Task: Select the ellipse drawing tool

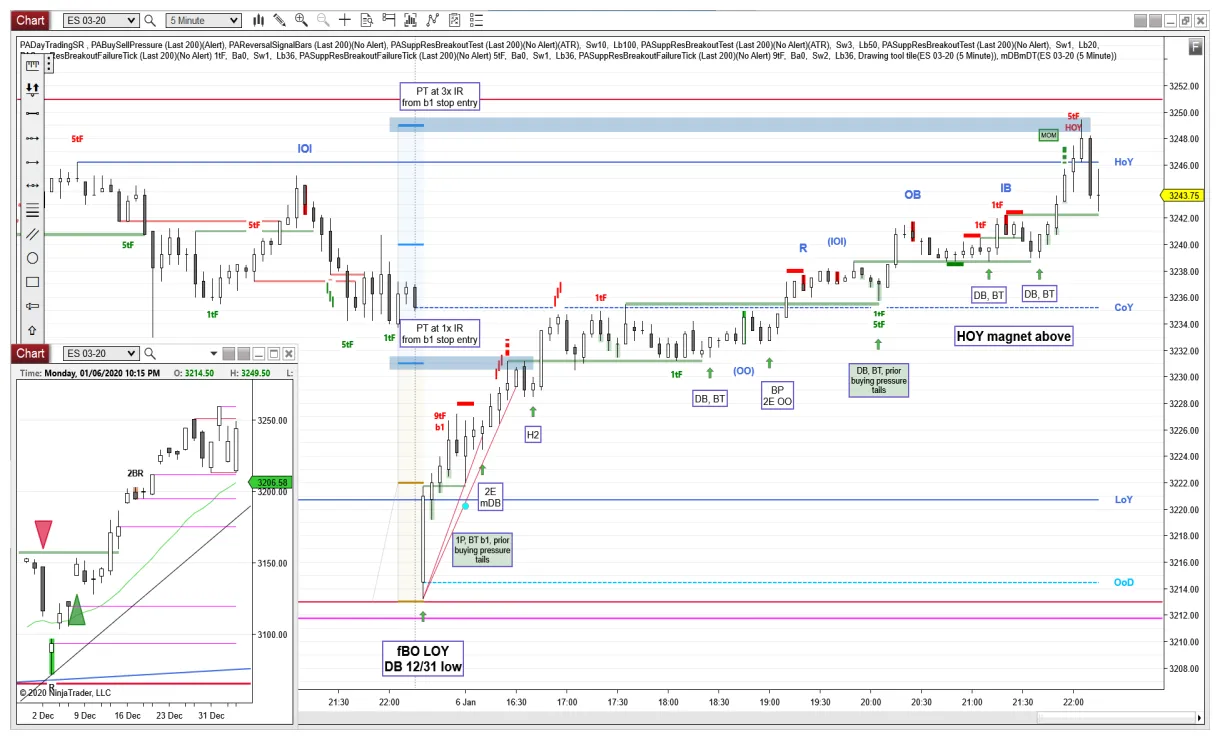Action: coord(33,256)
